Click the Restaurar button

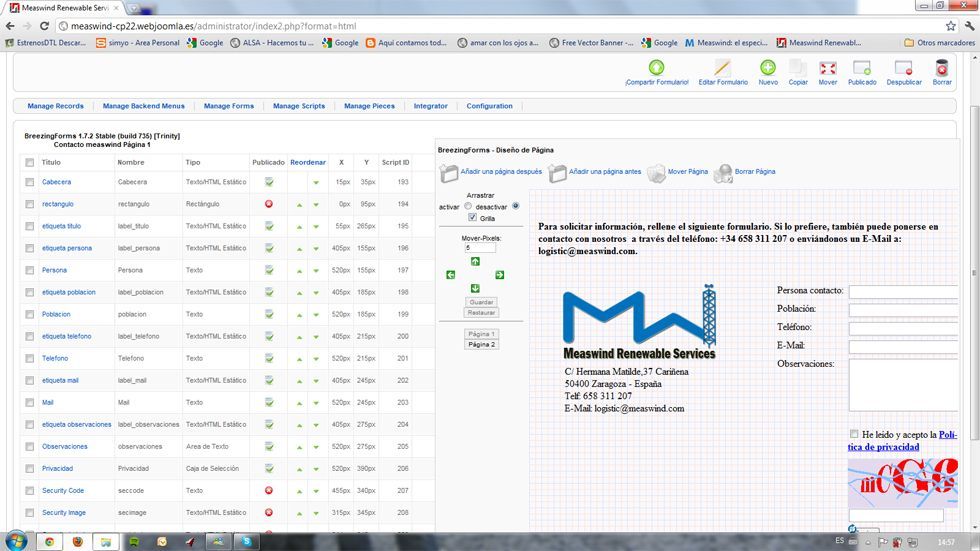[481, 312]
